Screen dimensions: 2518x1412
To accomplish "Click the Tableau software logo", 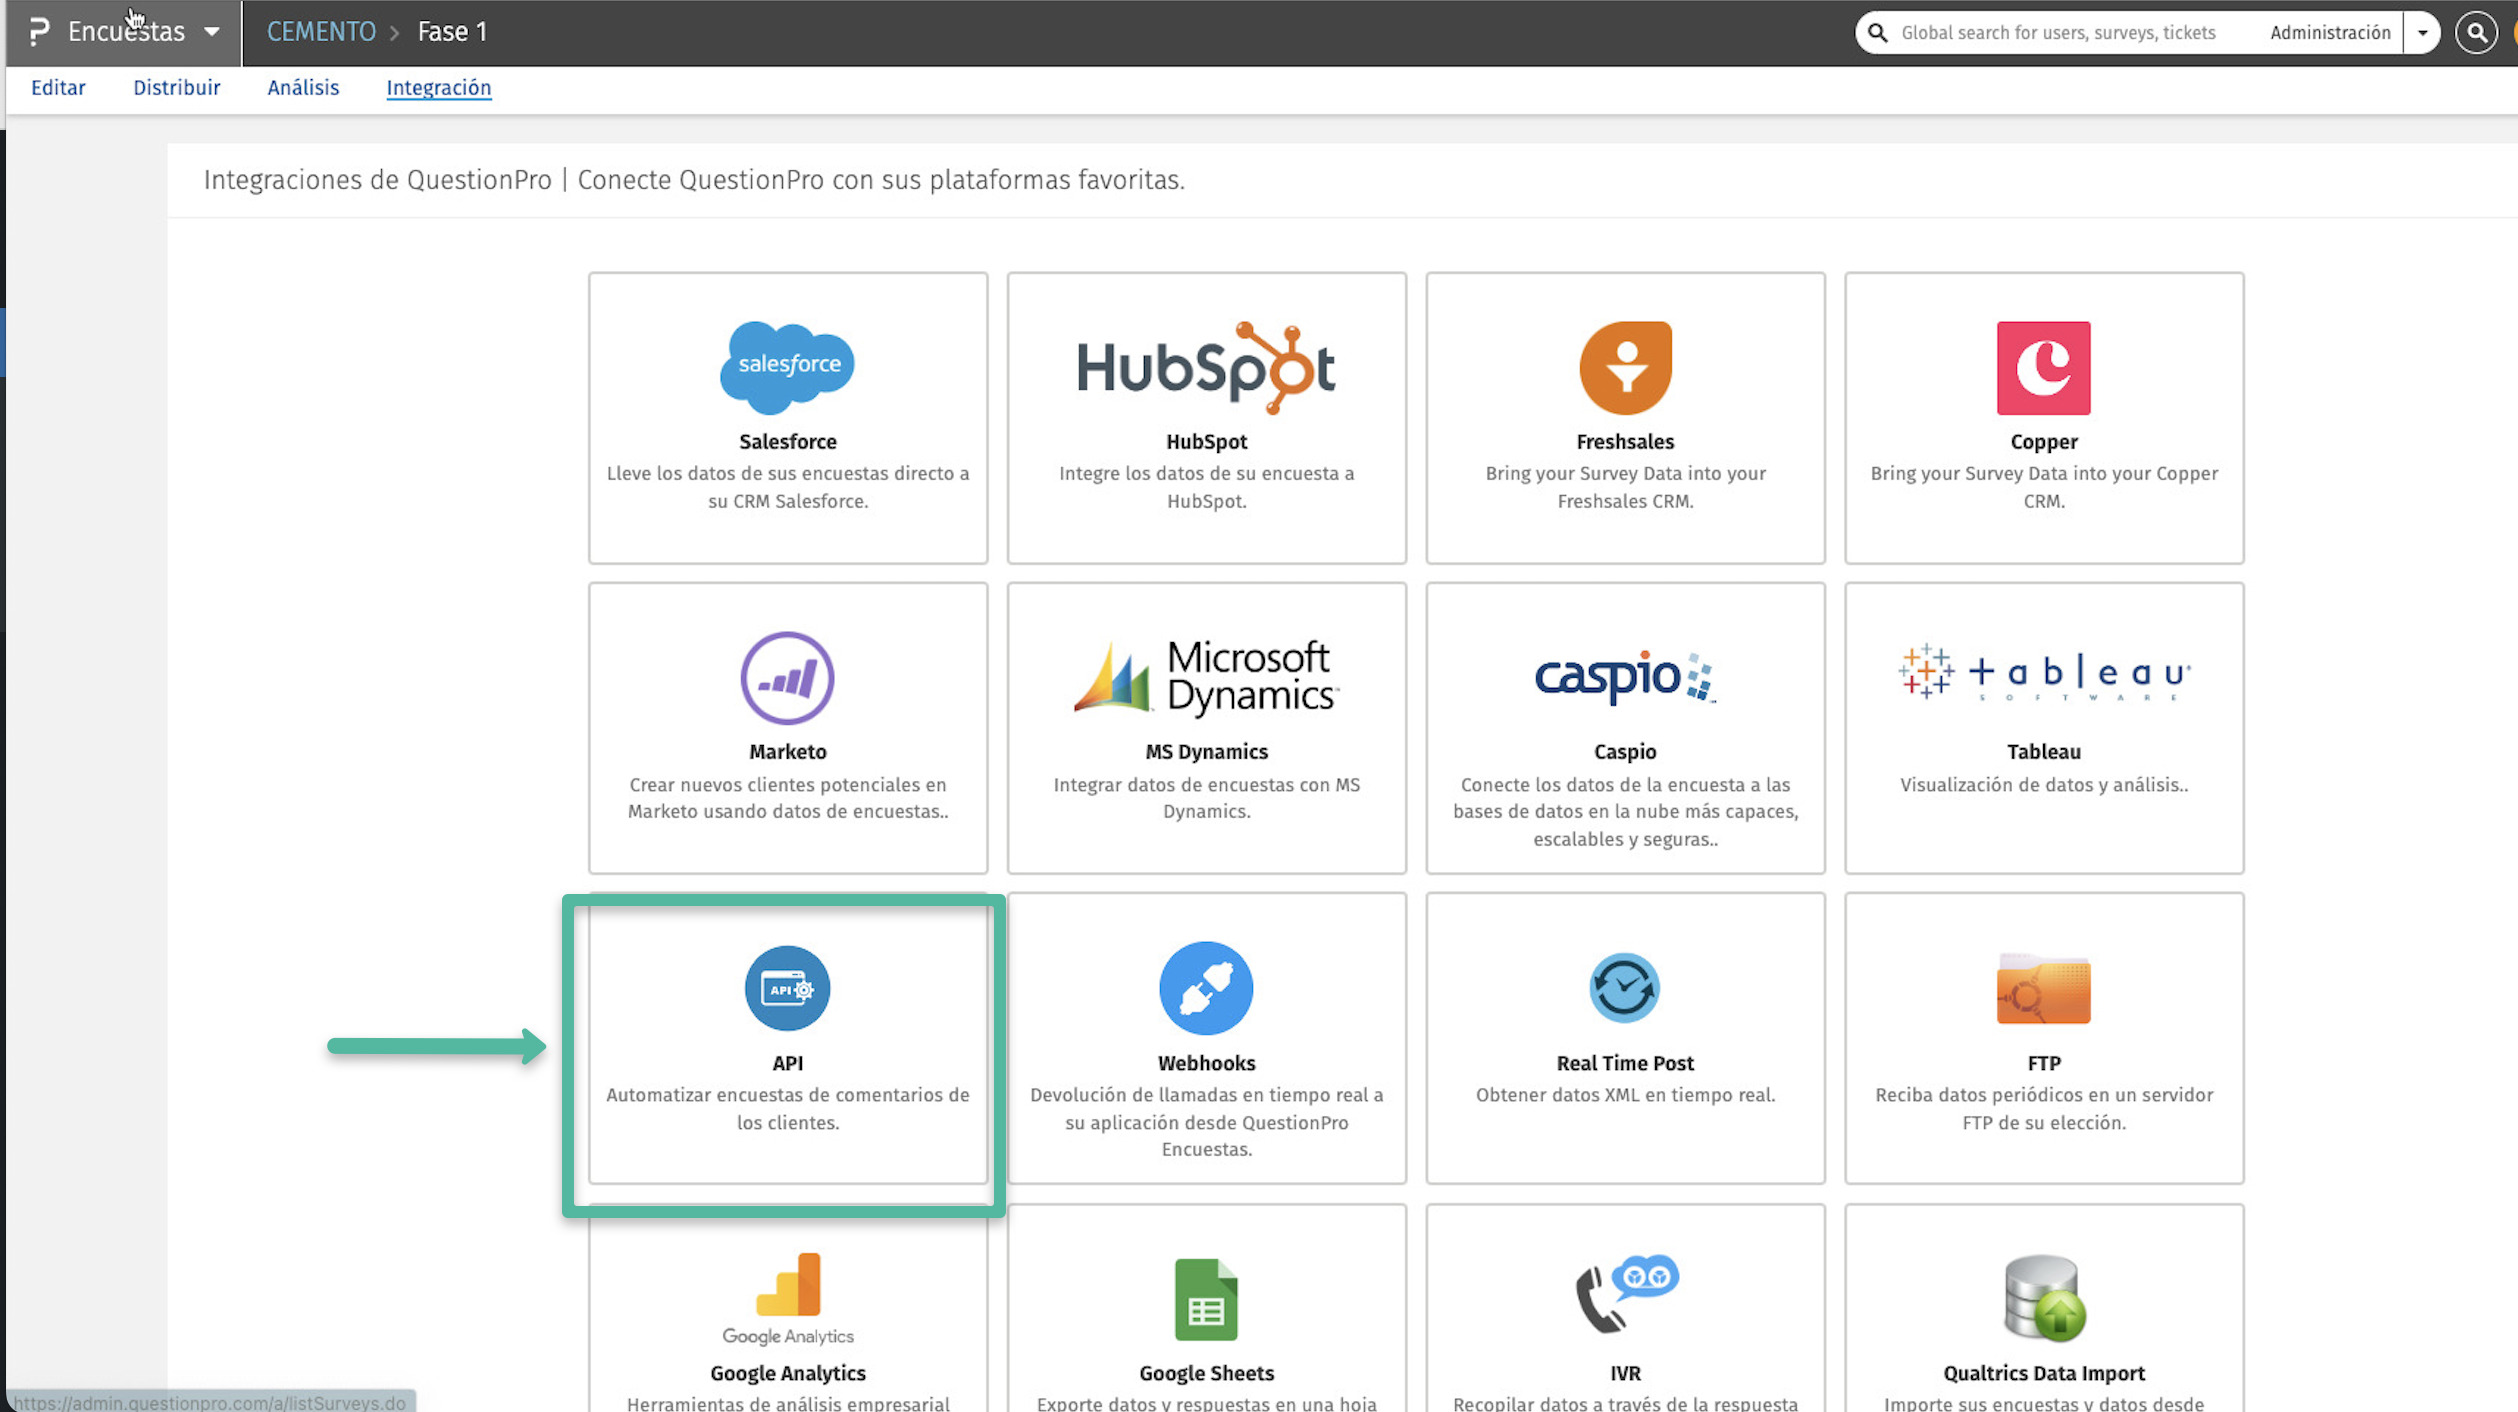I will tap(2043, 672).
